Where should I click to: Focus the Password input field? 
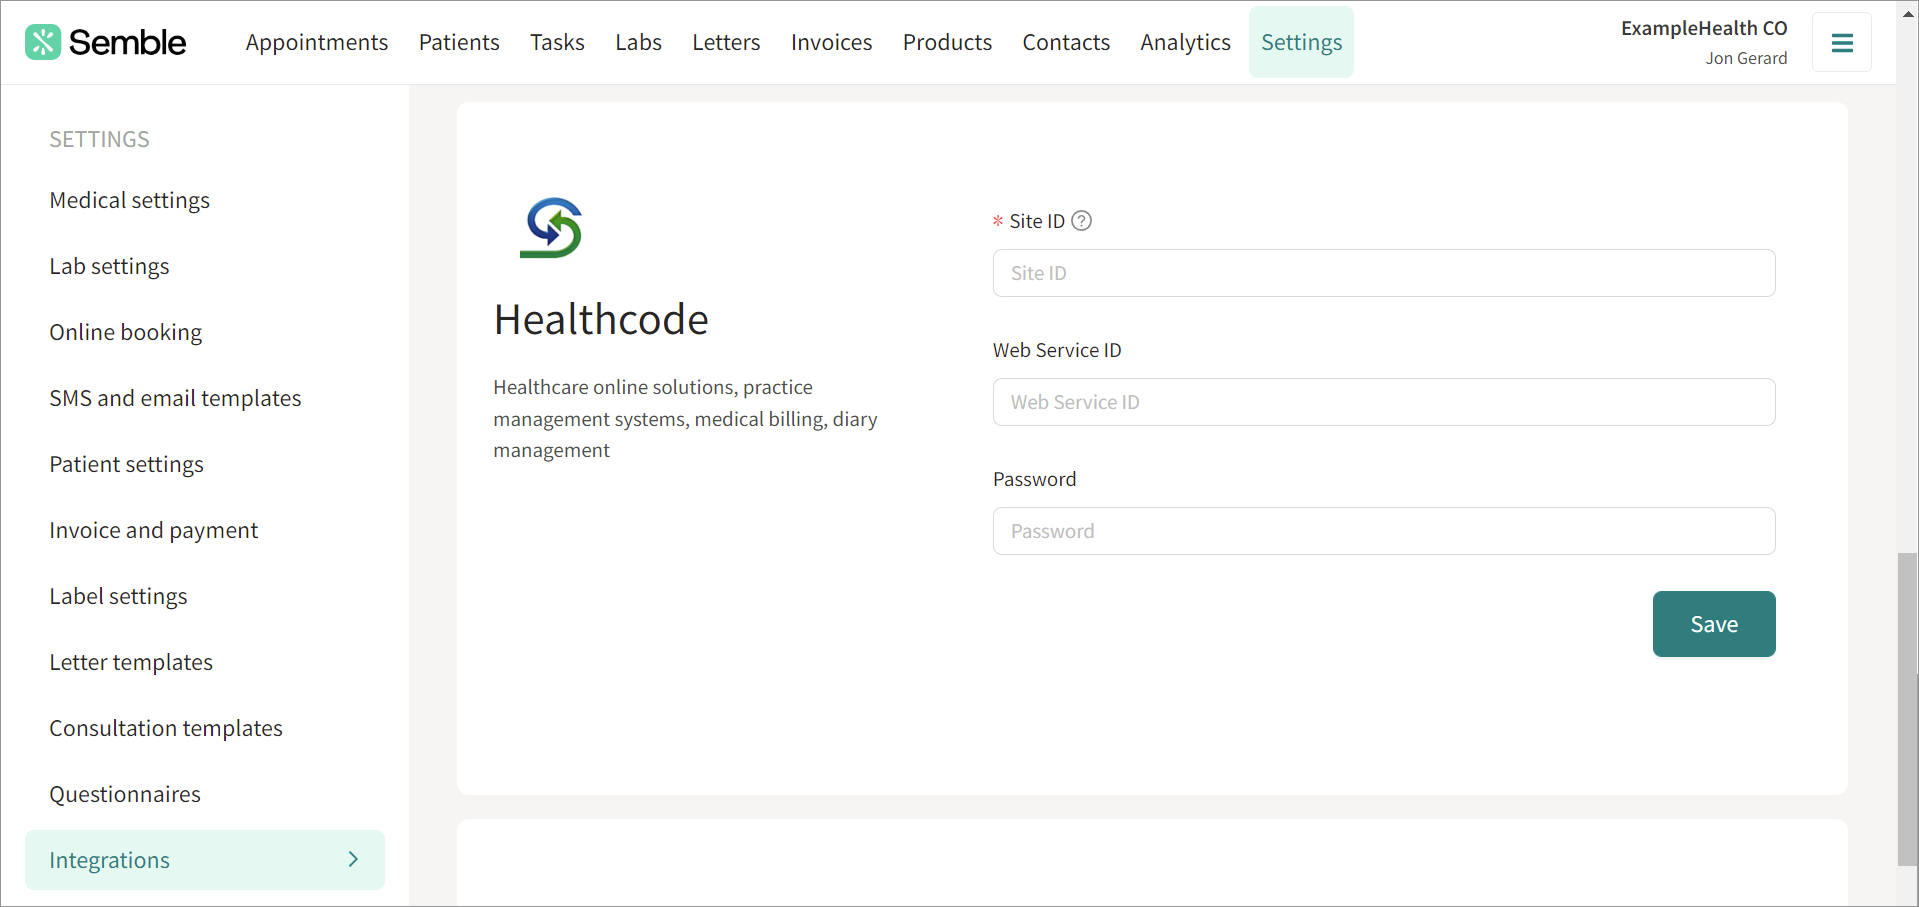1384,531
